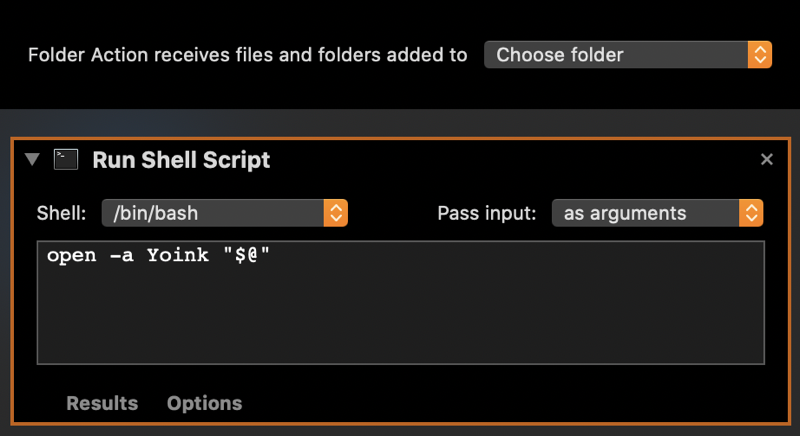Click the orange arrows on Pass input selector
This screenshot has height=436, width=800.
751,213
